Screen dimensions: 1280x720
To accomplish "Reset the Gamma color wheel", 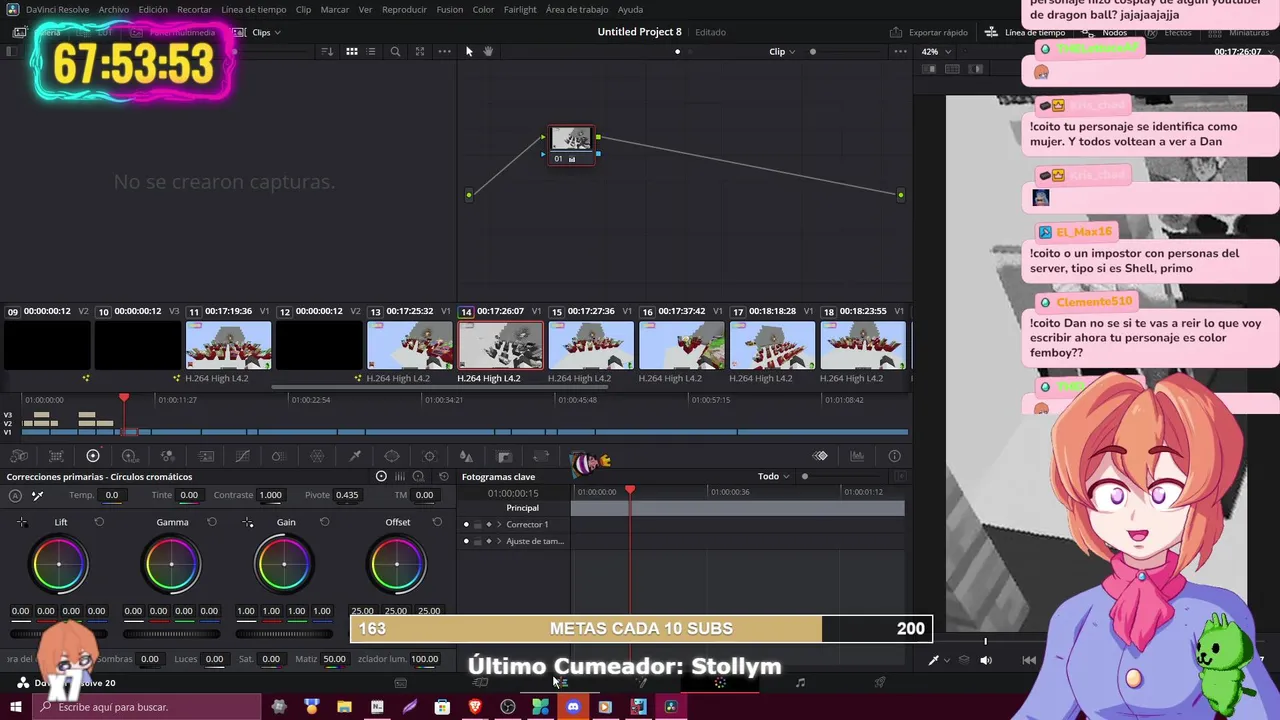I will point(211,522).
